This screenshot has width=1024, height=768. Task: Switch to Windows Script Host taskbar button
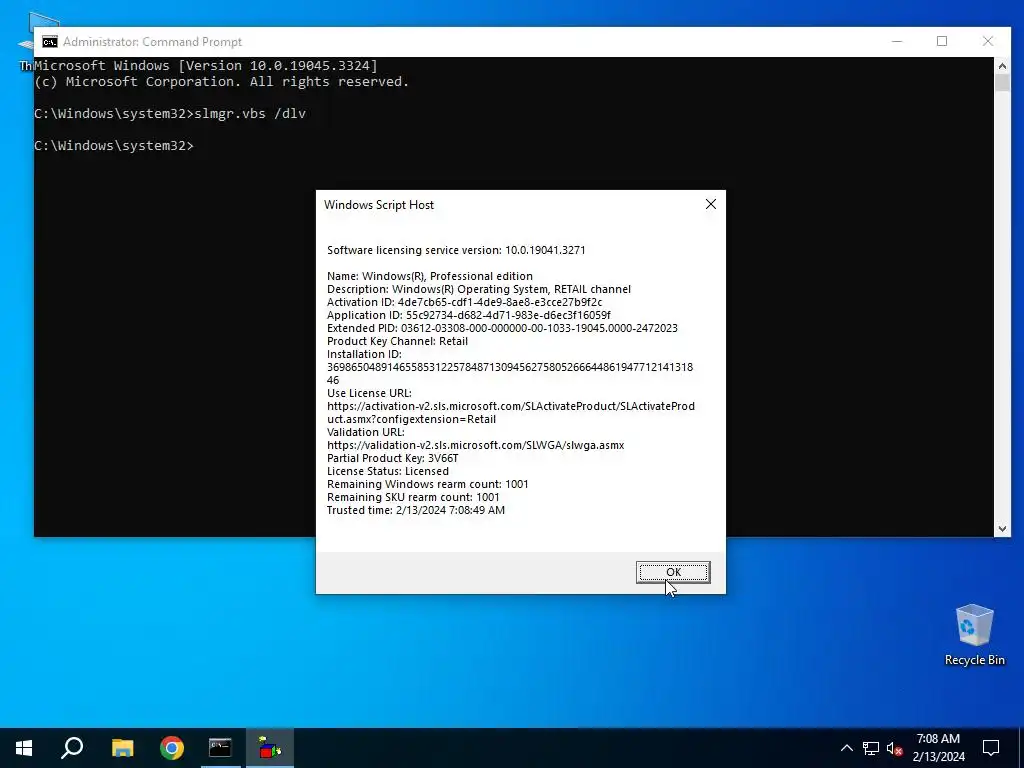(x=270, y=748)
